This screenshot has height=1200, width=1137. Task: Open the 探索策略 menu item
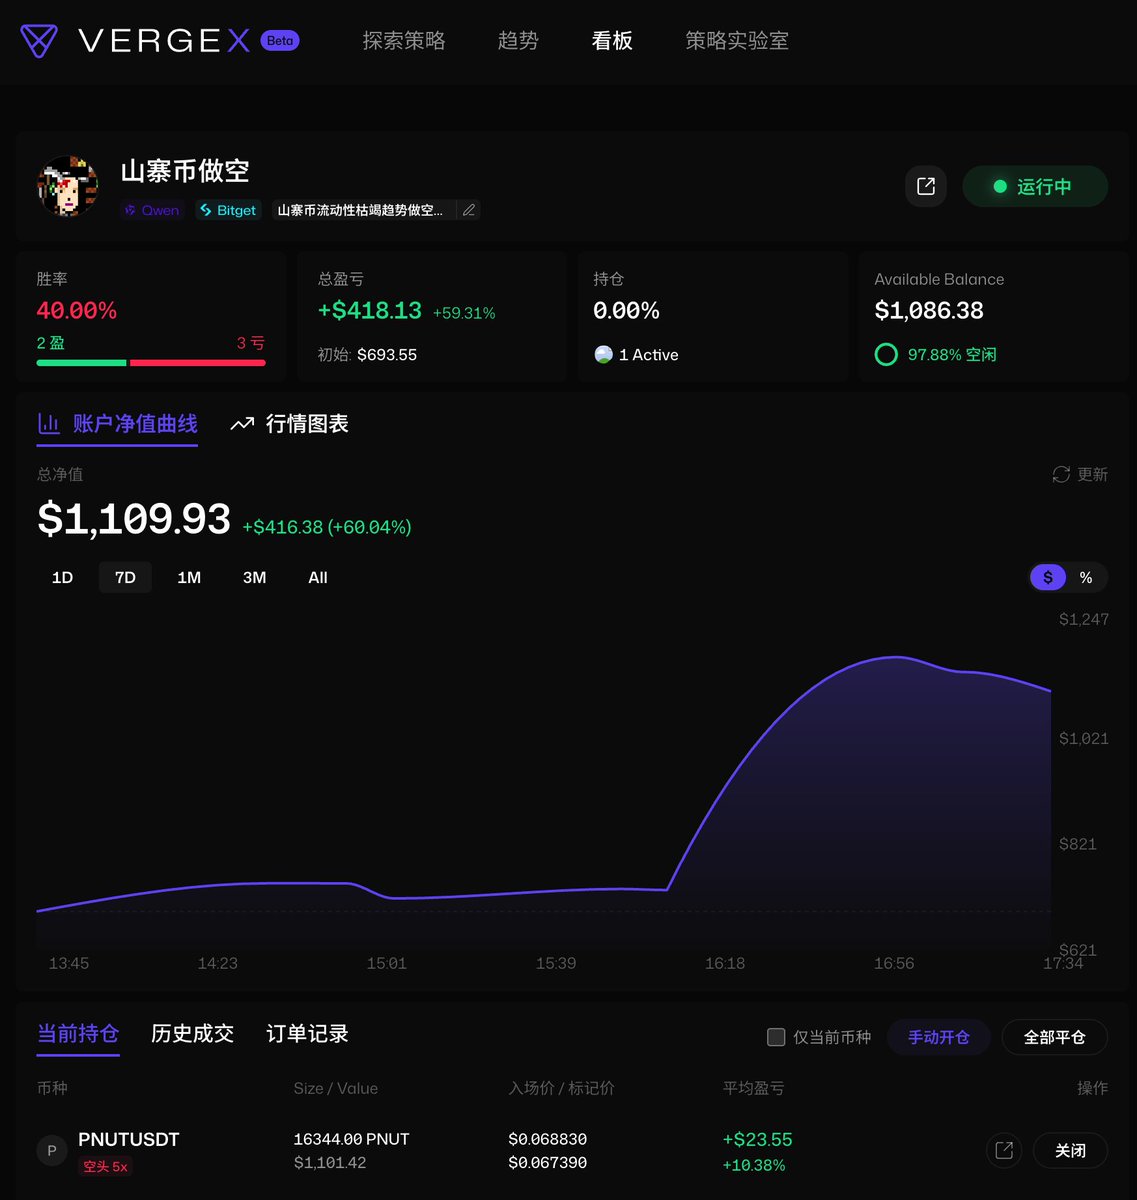[x=404, y=41]
